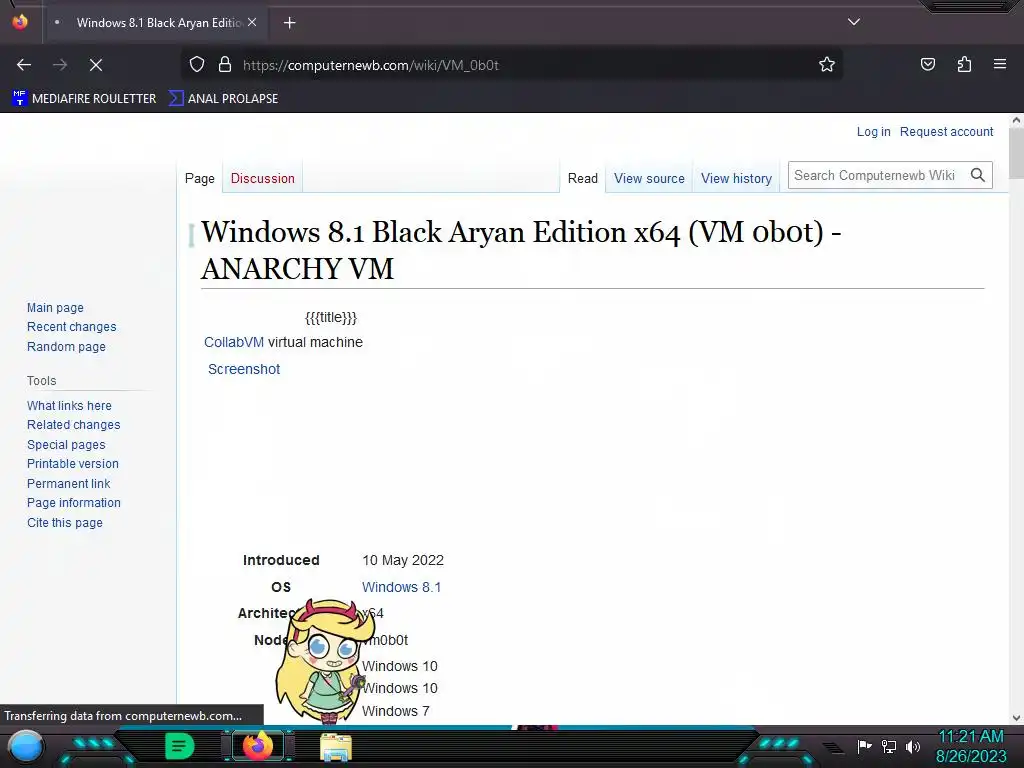Viewport: 1024px width, 768px height.
Task: Open the Printable version
Action: (x=73, y=464)
